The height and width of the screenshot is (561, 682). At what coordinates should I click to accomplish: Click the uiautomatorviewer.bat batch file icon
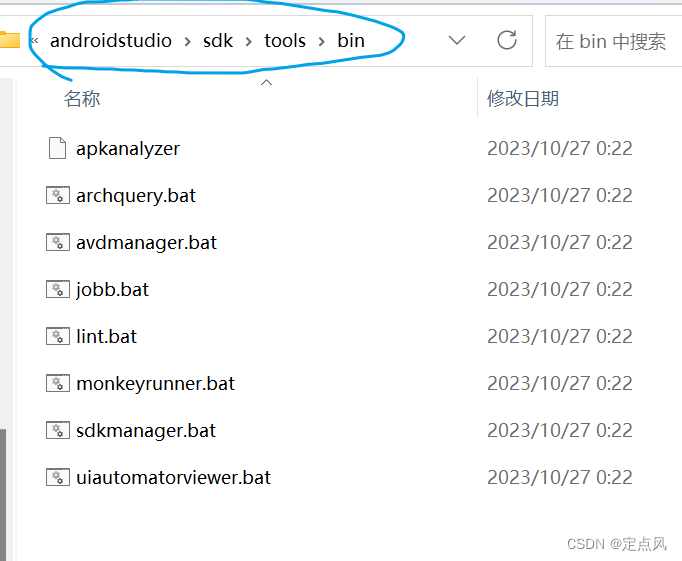[58, 478]
